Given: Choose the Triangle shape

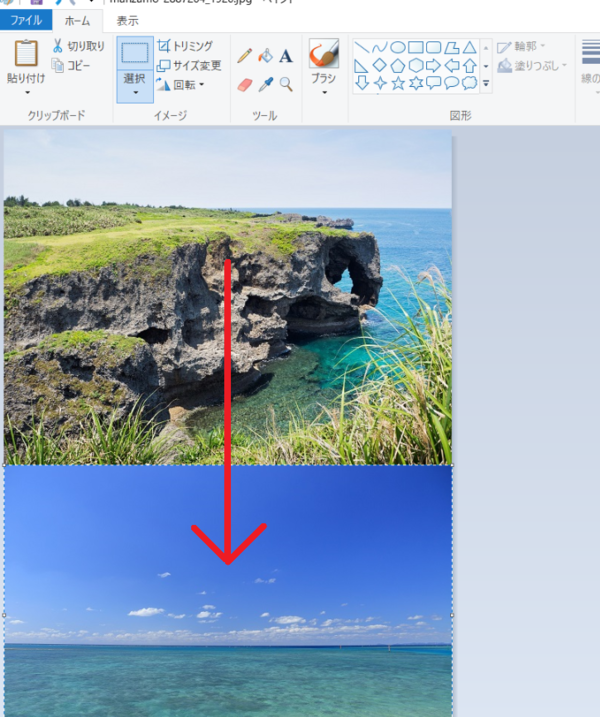Looking at the screenshot, I should 470,47.
